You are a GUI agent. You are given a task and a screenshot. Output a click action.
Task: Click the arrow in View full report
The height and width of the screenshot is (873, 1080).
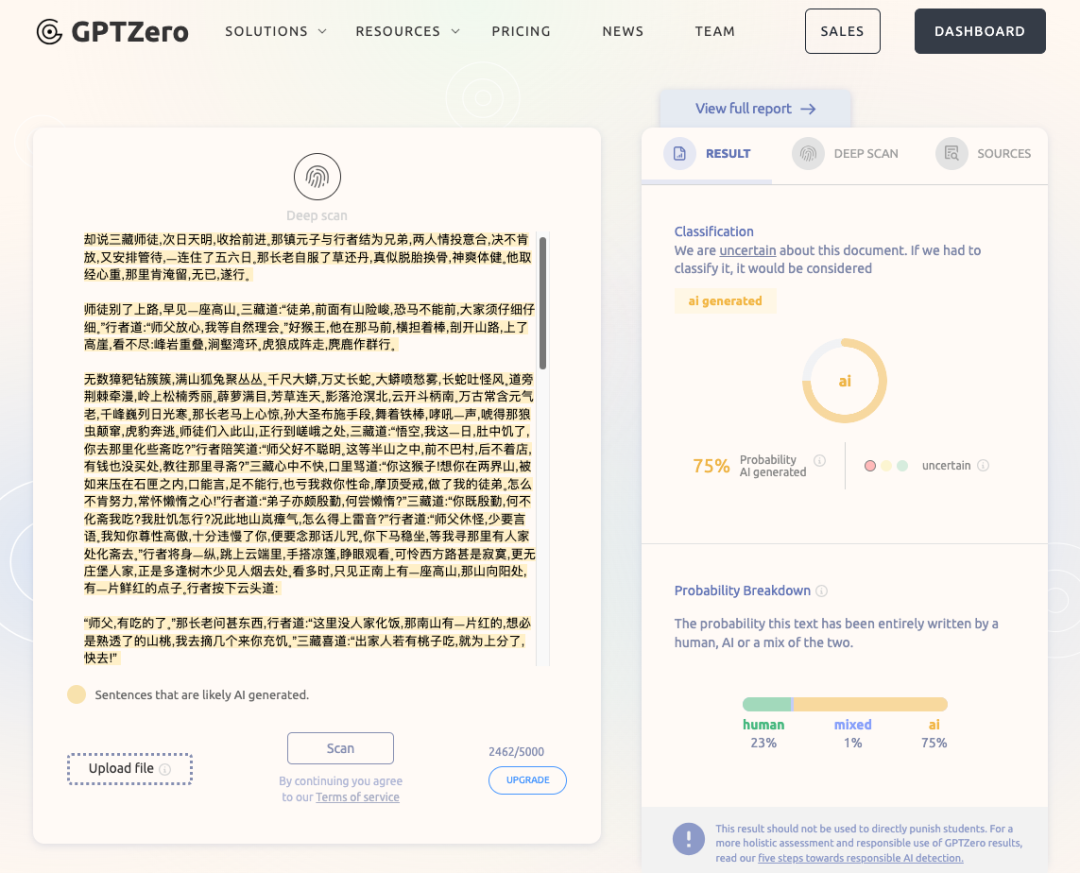click(x=808, y=109)
